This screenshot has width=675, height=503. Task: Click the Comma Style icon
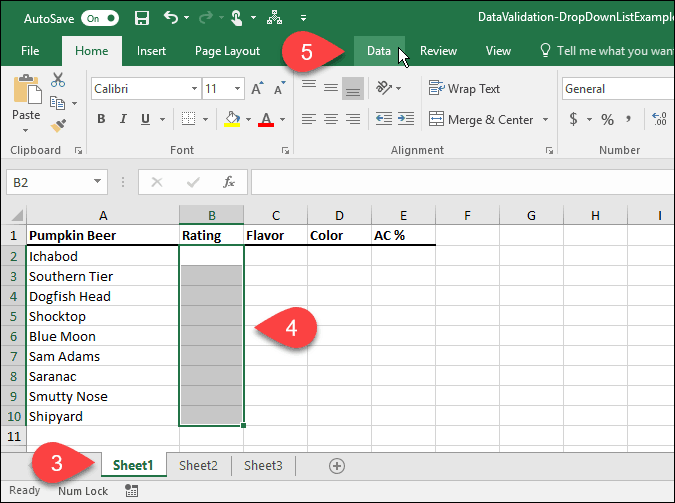coord(629,119)
